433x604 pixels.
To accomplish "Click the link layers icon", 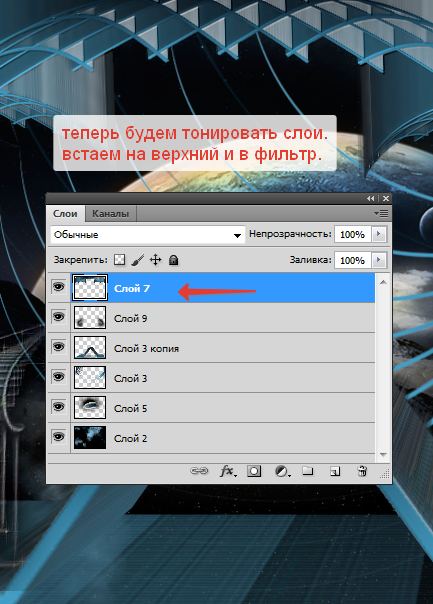I will (199, 470).
